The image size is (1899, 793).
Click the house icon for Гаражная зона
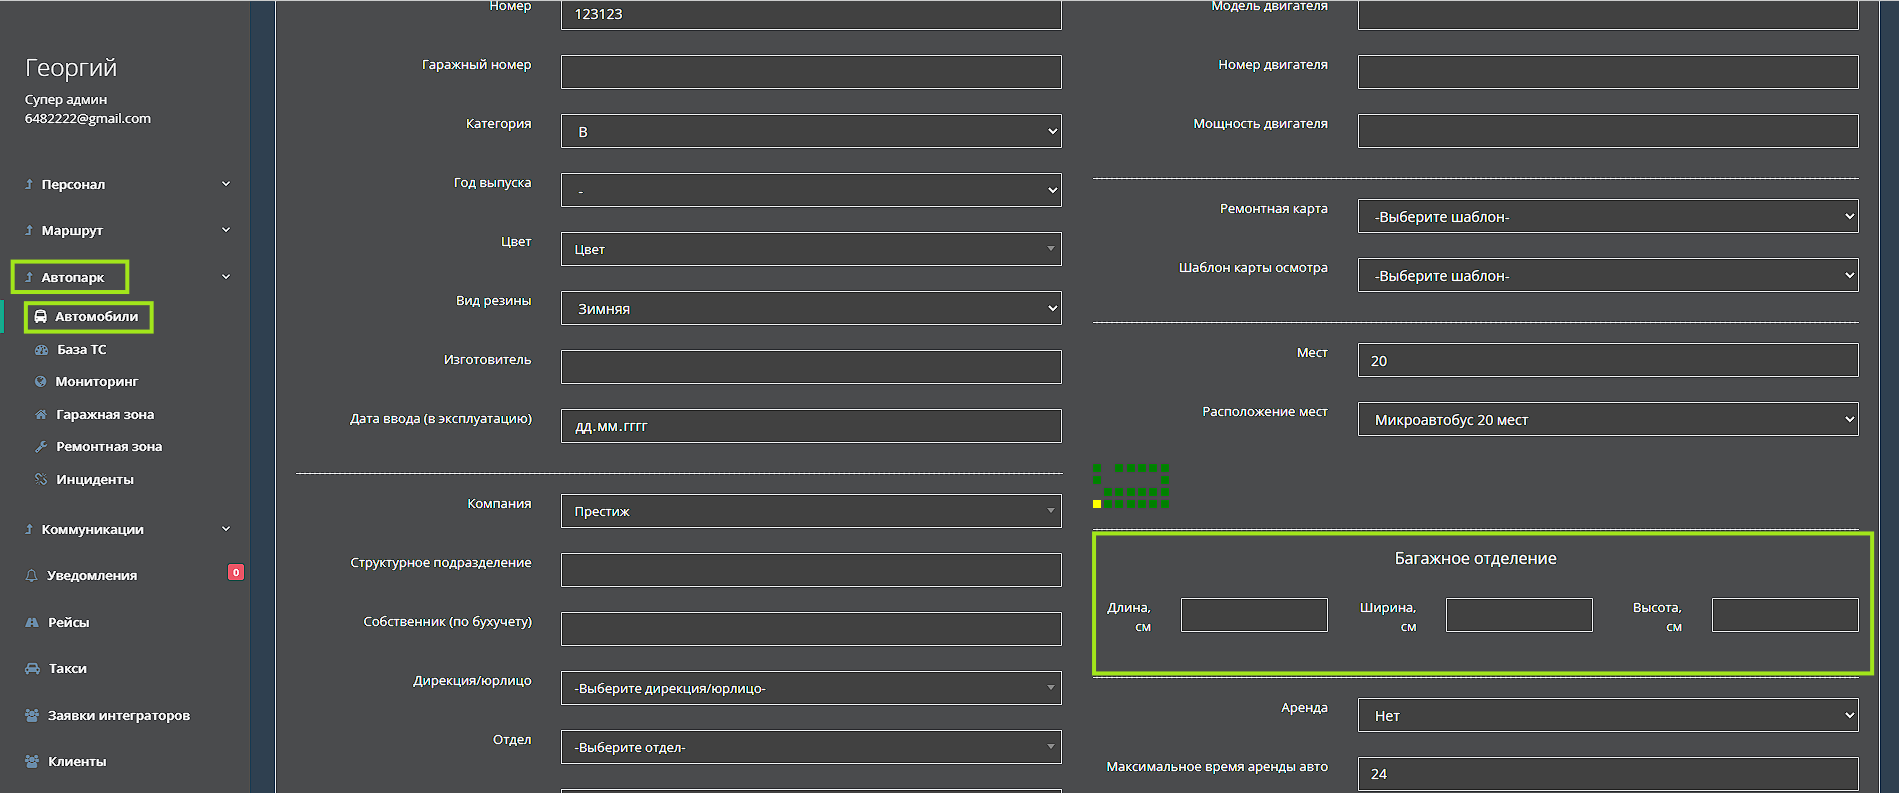[x=41, y=415]
